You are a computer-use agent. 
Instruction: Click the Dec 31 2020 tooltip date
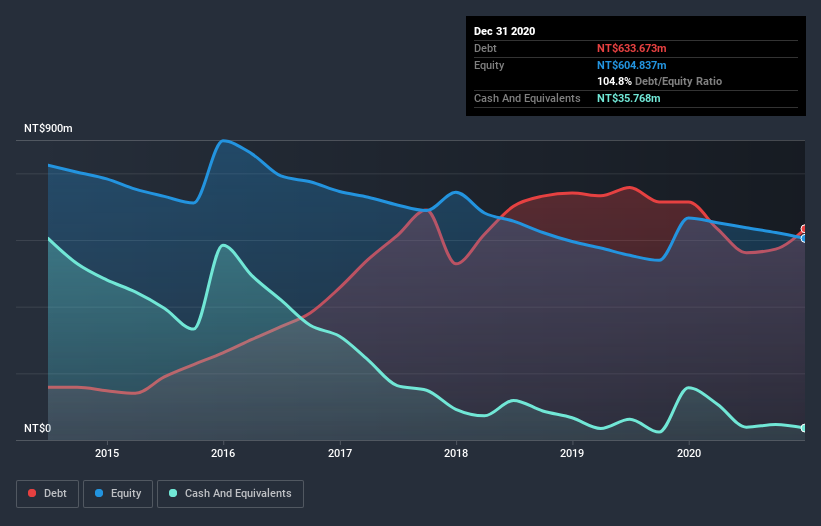click(504, 31)
